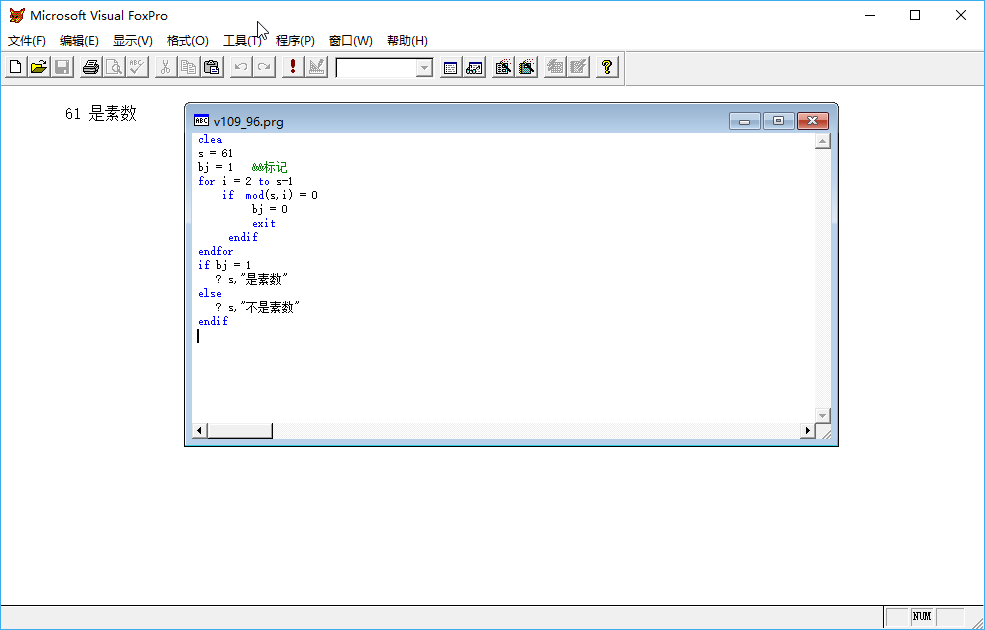
Task: Click the '? s,"不是素数"' code line
Action: [258, 307]
